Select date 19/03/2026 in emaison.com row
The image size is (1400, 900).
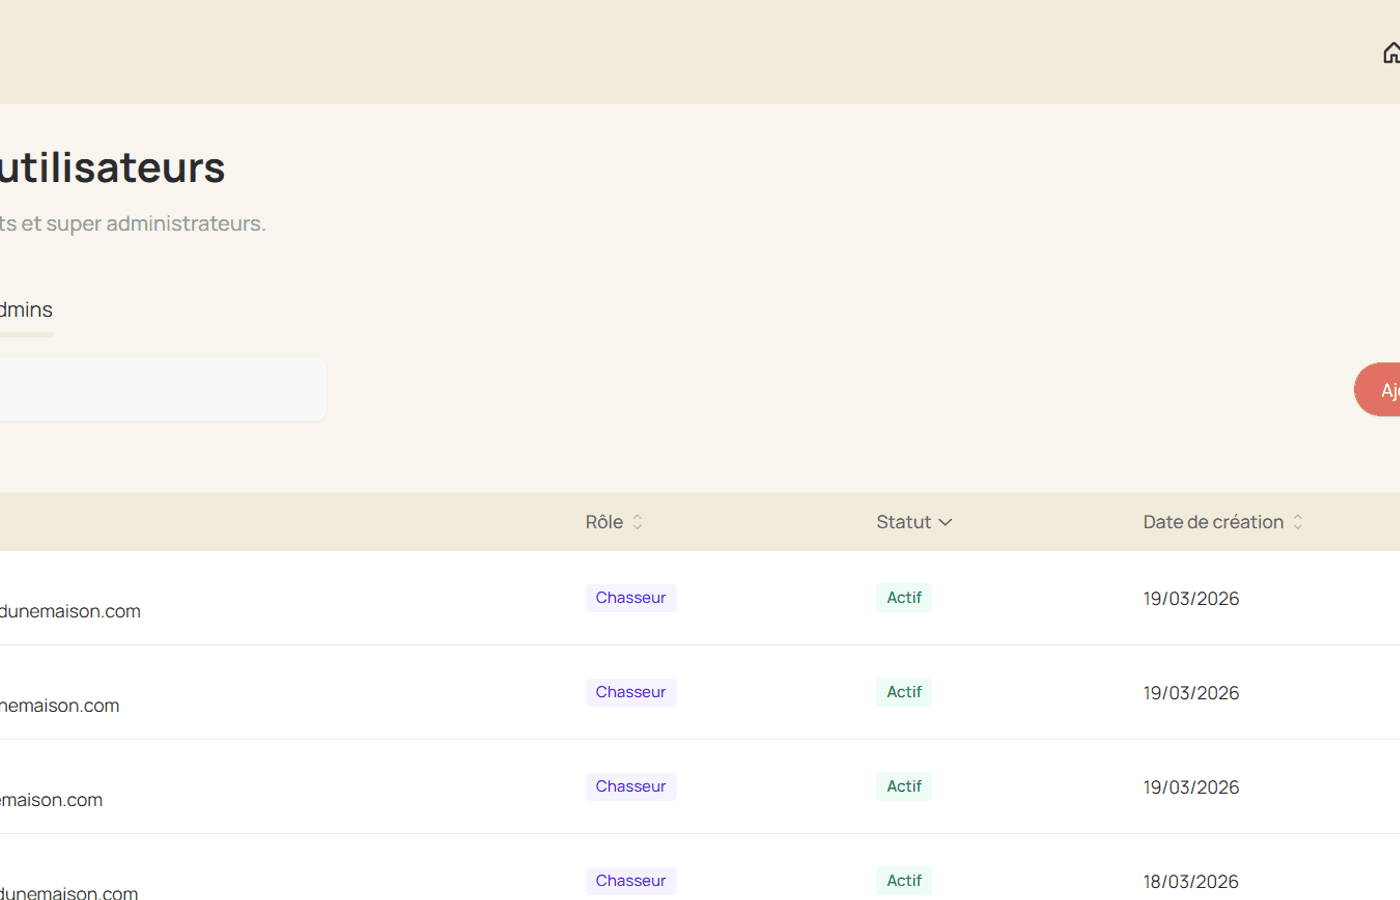[x=1191, y=788]
